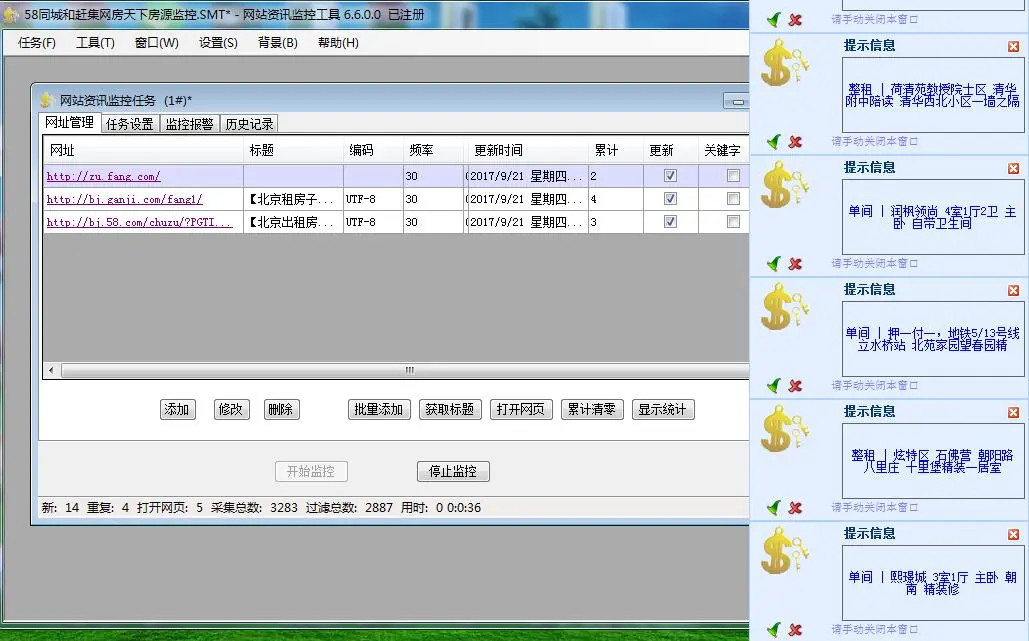This screenshot has width=1029, height=641.
Task: Sort by the 累计 column header
Action: (x=616, y=150)
